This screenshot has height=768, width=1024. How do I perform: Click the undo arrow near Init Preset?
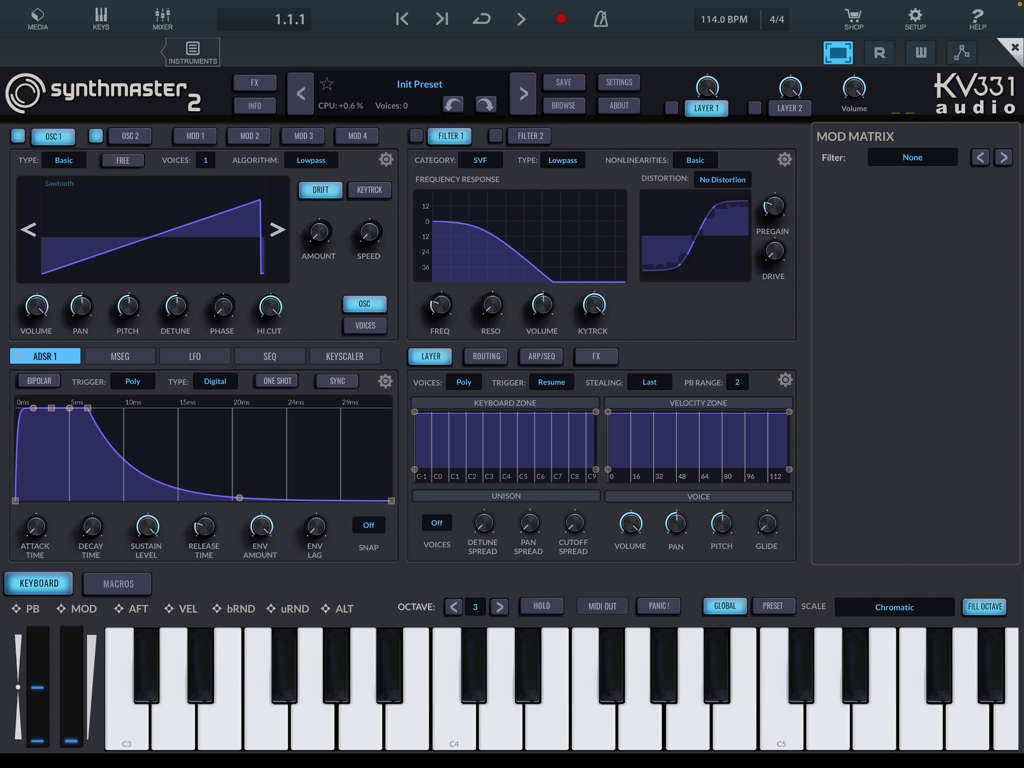(452, 104)
